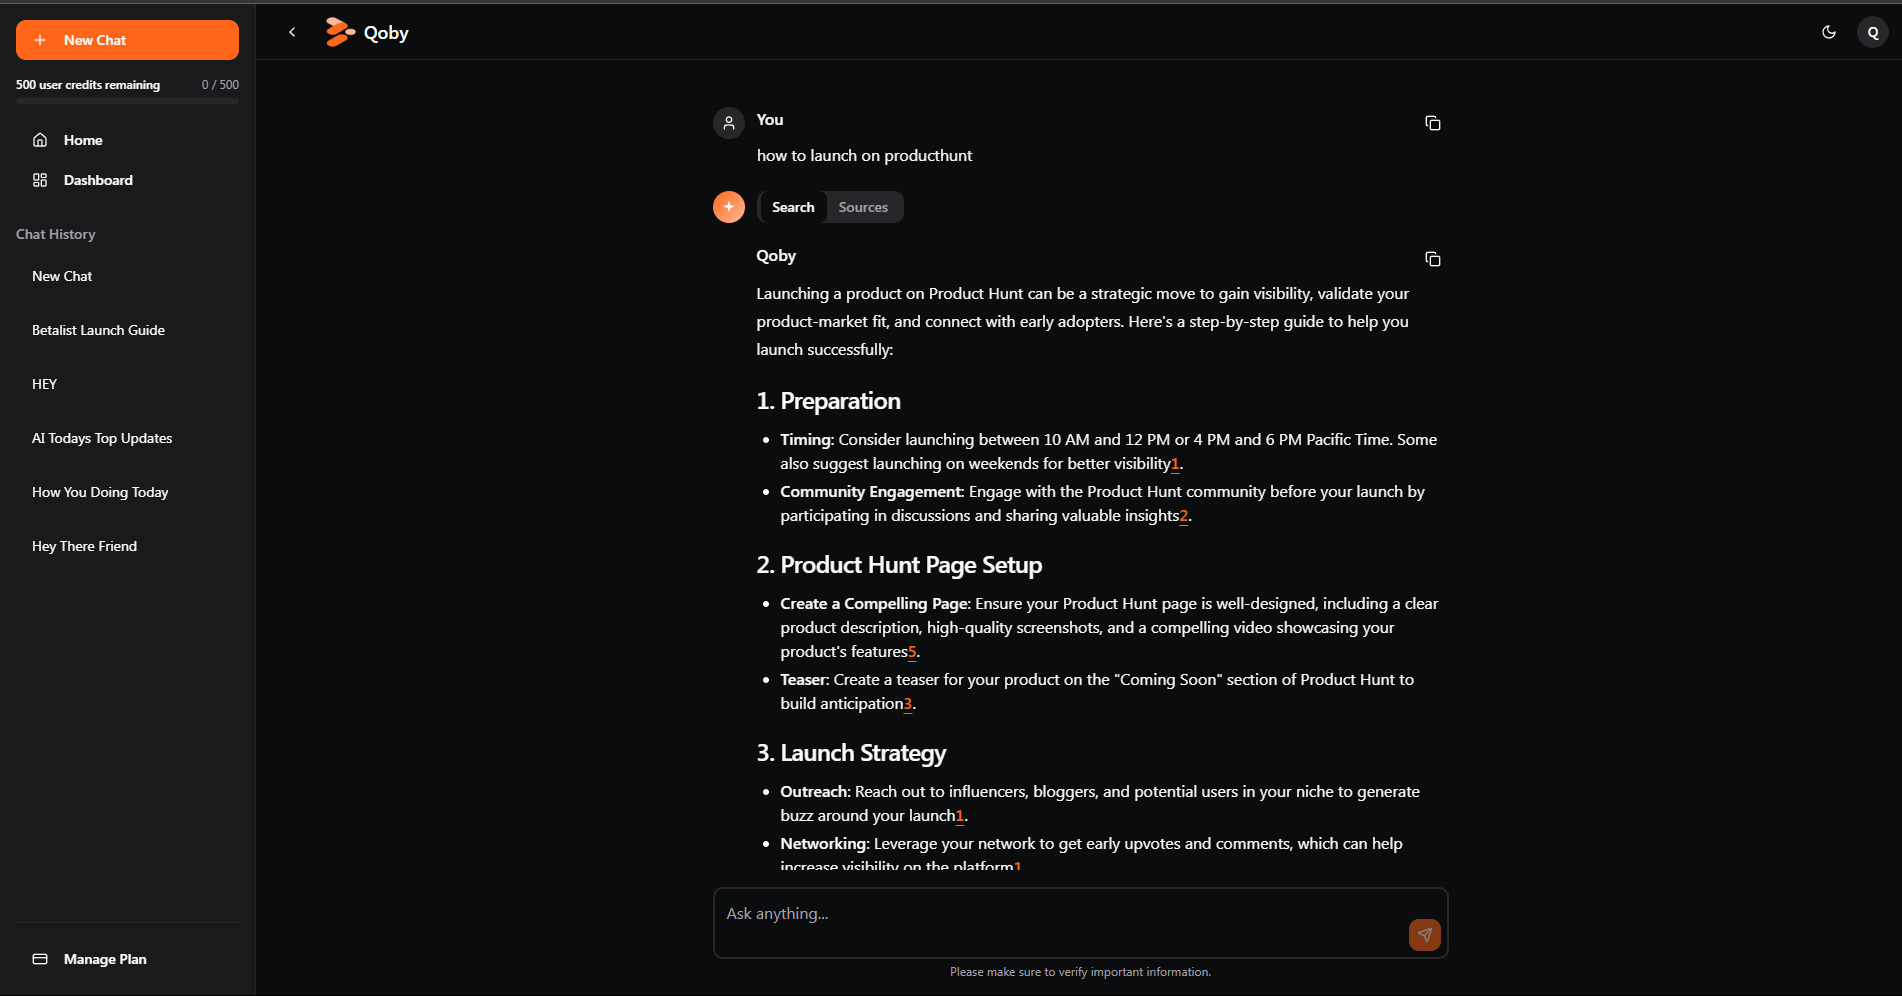This screenshot has width=1902, height=996.
Task: Switch to the Sources tab
Action: [x=863, y=207]
